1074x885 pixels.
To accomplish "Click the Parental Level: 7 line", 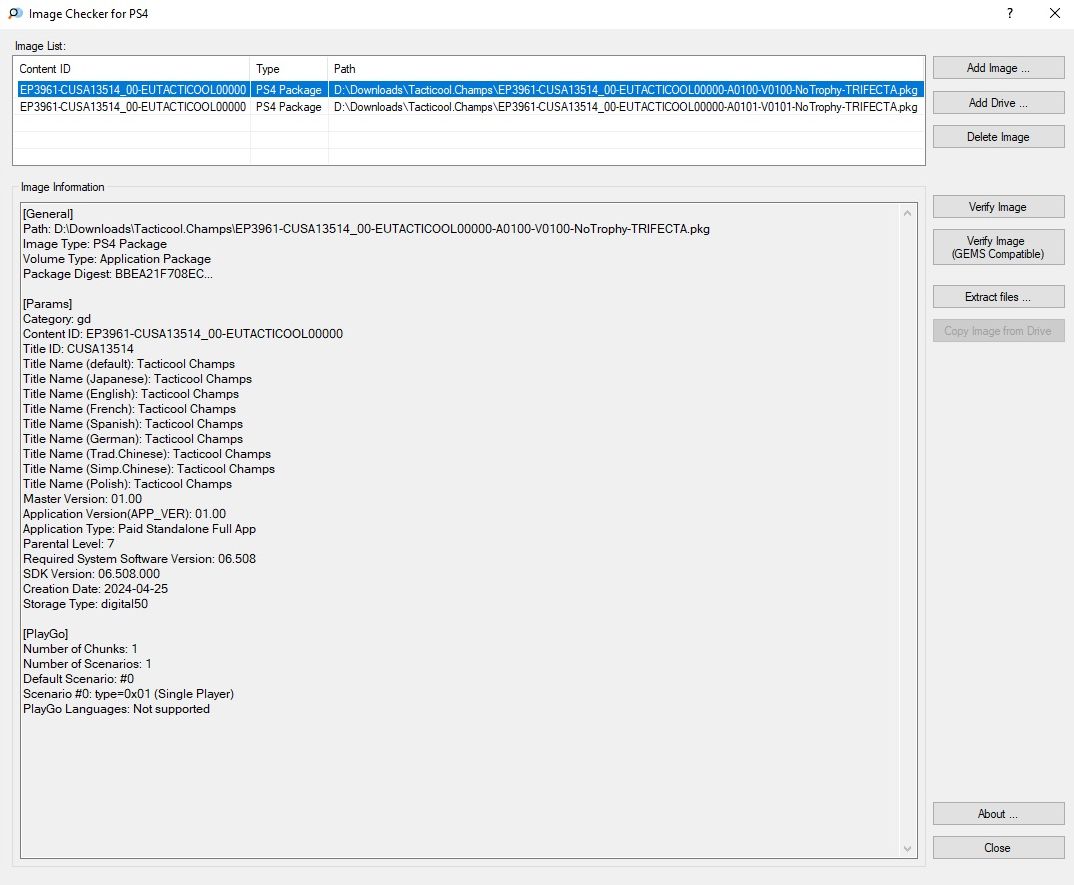I will pos(68,544).
